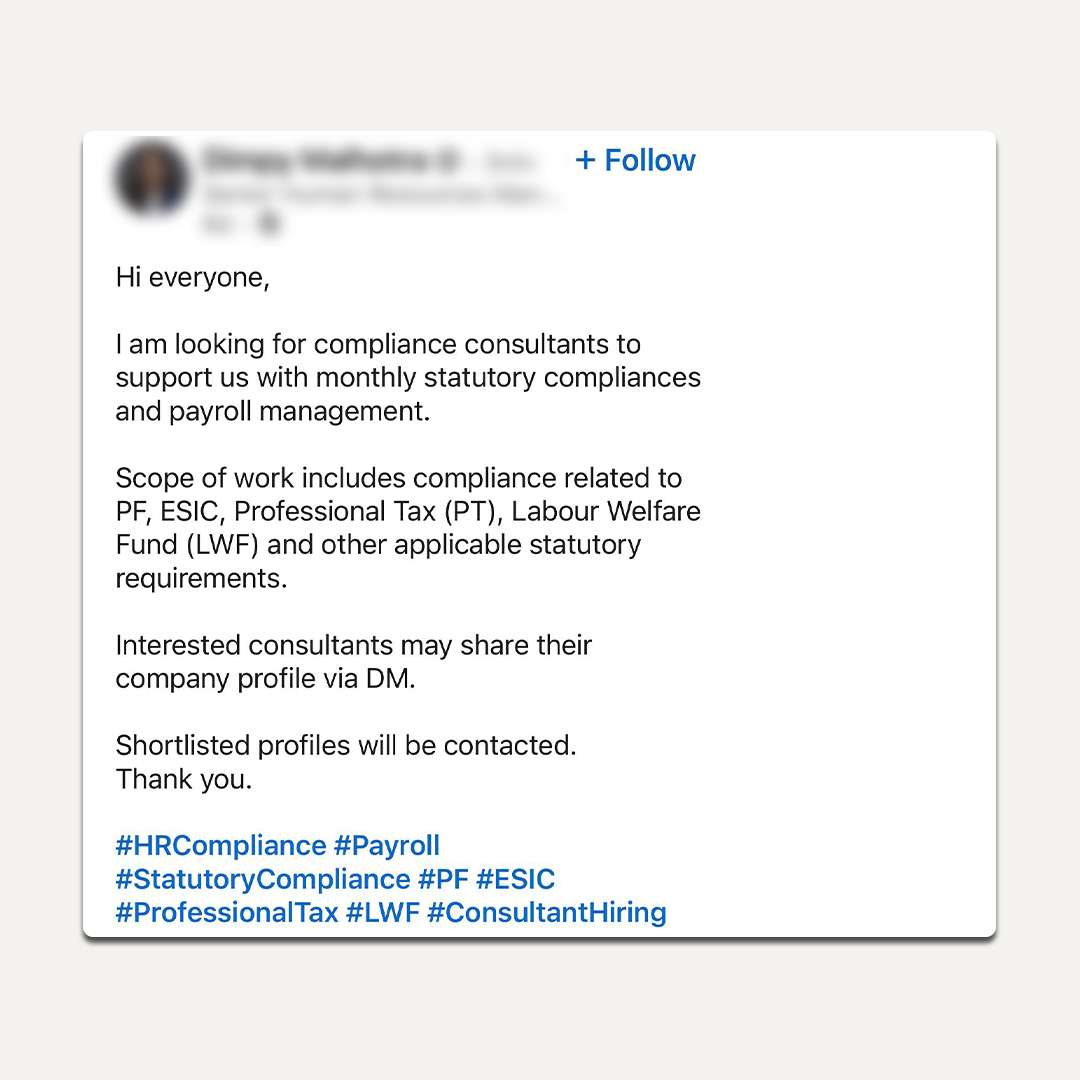This screenshot has height=1080, width=1080.
Task: Click the #ProfessionalTax hashtag
Action: coord(226,913)
